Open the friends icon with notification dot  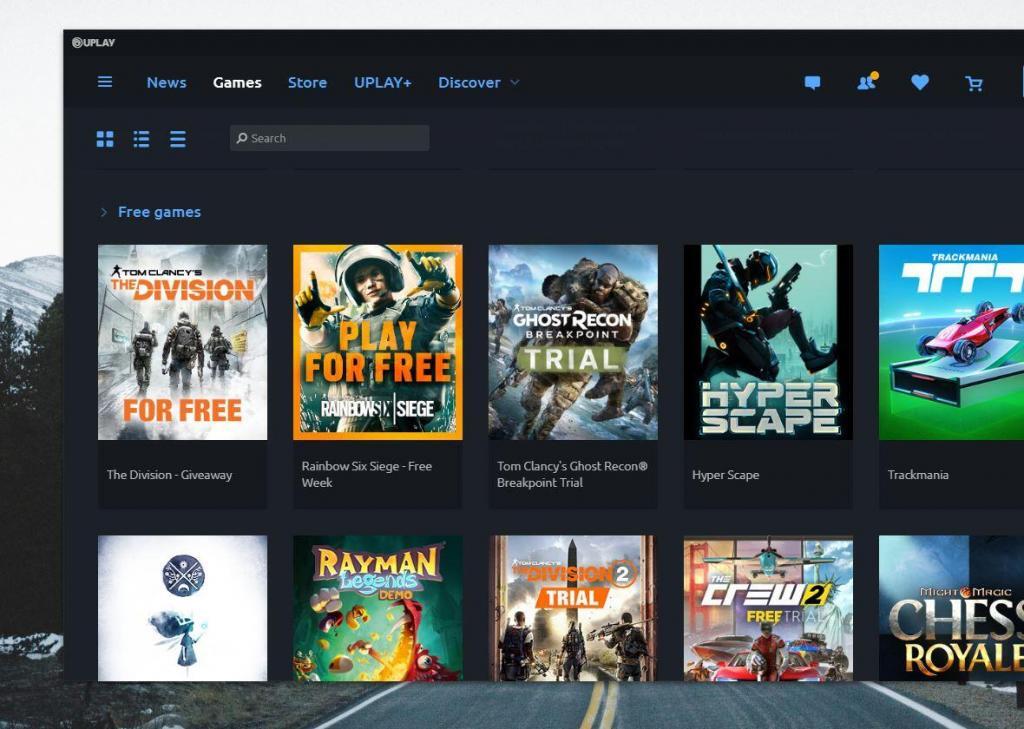pos(866,82)
